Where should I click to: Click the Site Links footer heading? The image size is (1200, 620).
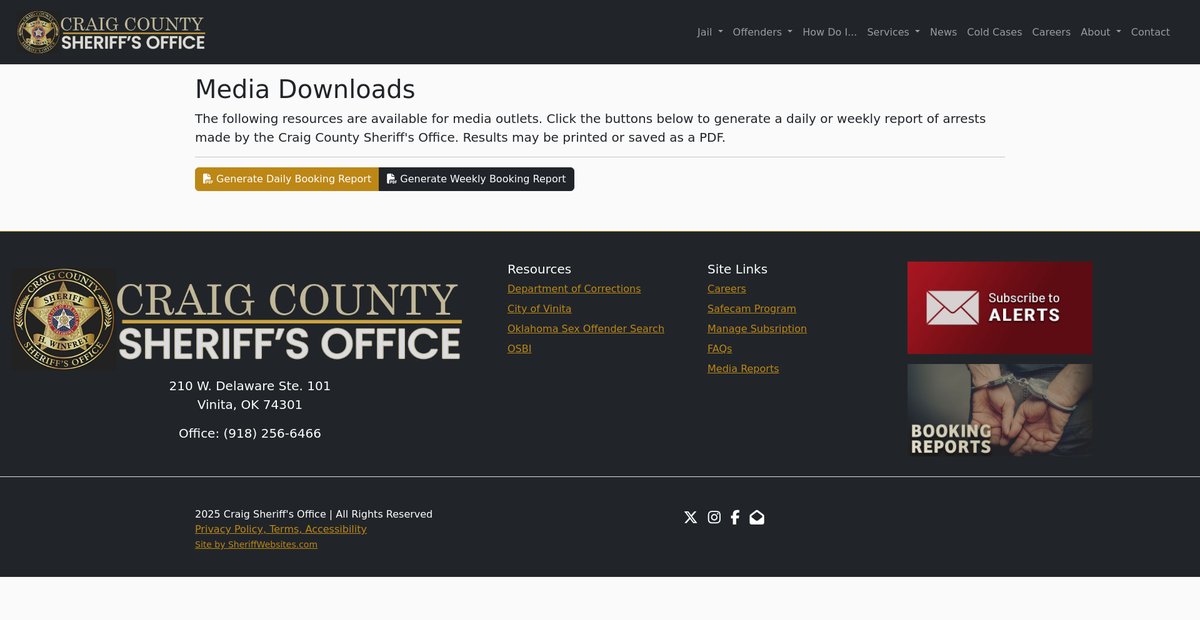point(737,269)
